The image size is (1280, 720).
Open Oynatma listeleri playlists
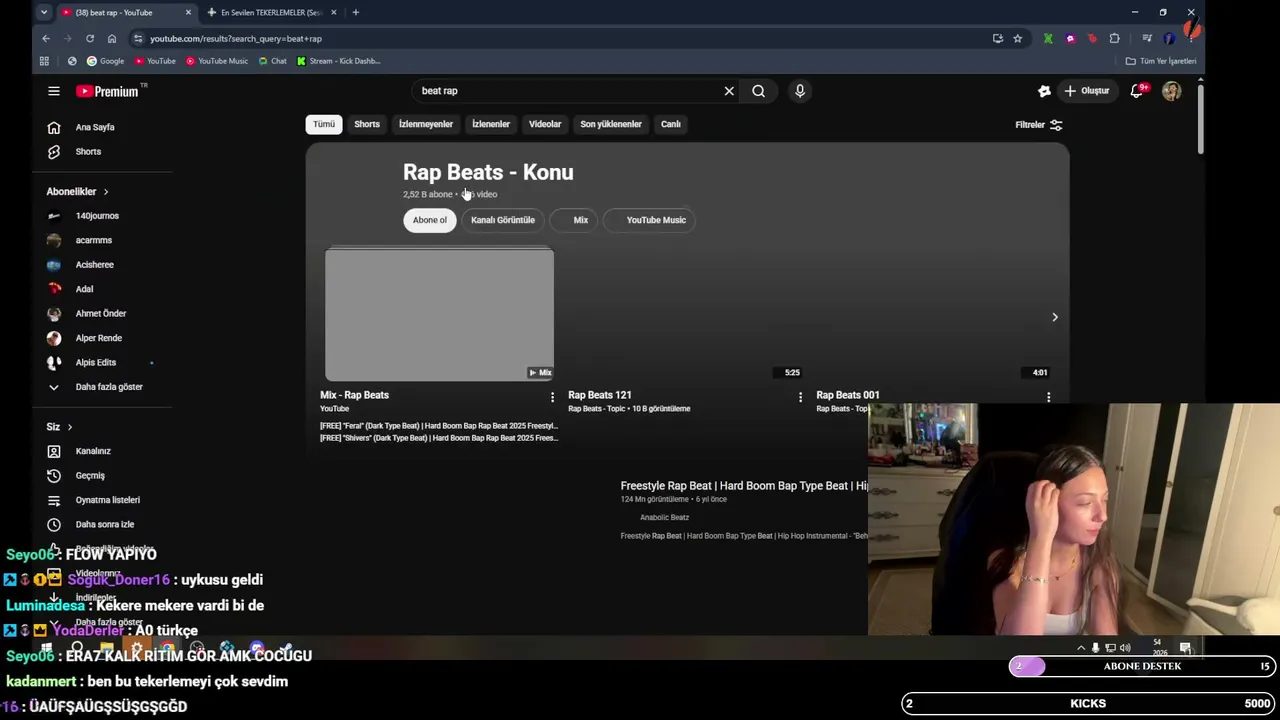(107, 500)
